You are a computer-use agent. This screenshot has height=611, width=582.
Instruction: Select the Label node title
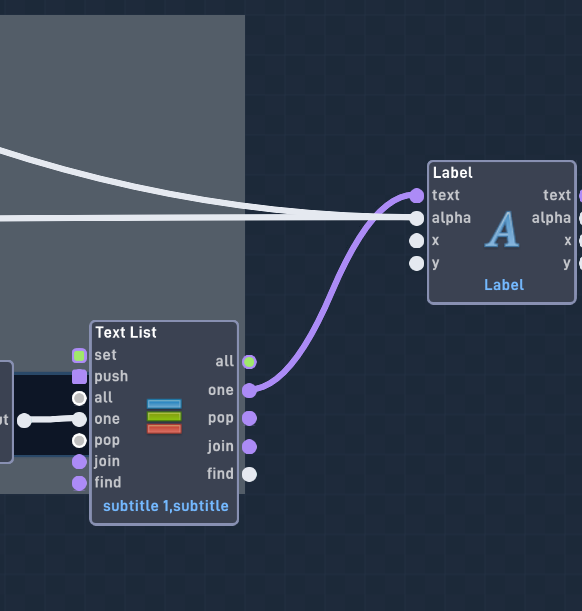click(x=453, y=173)
